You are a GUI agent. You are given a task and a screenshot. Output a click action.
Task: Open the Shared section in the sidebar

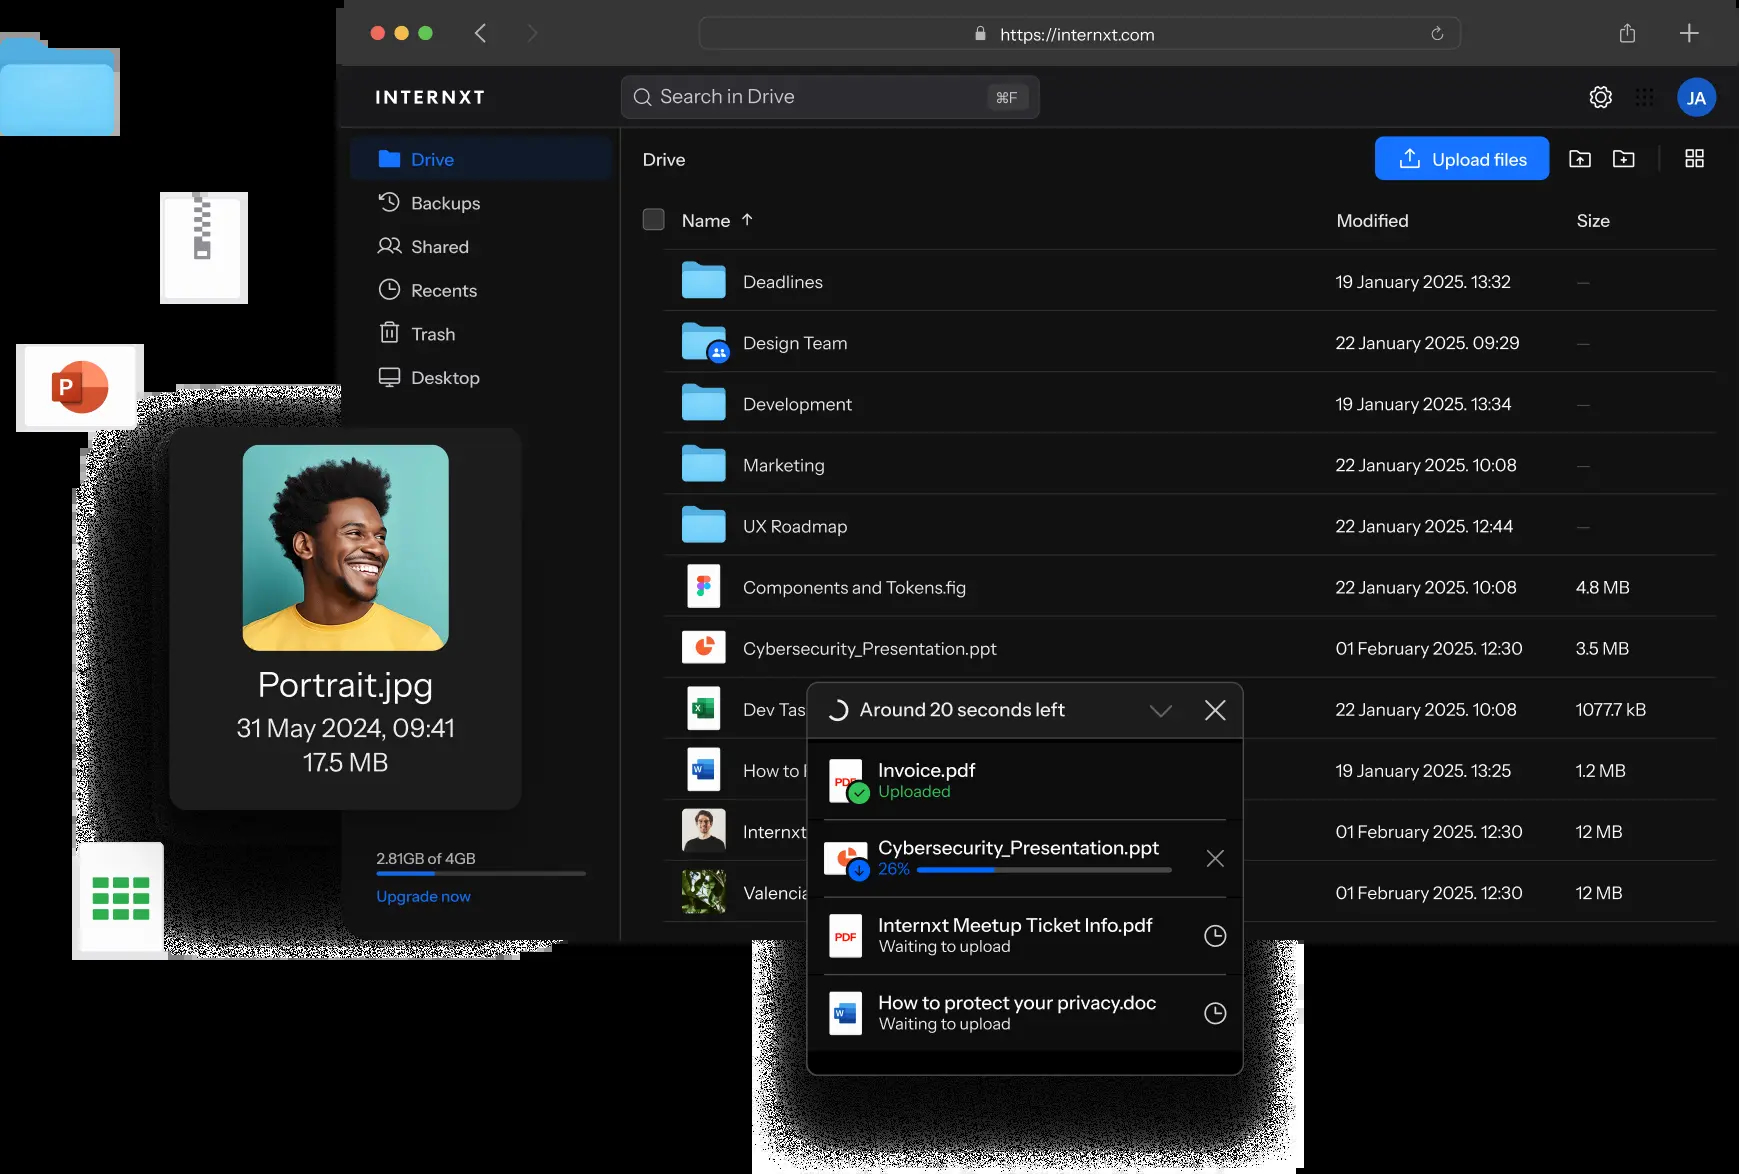pyautogui.click(x=439, y=246)
